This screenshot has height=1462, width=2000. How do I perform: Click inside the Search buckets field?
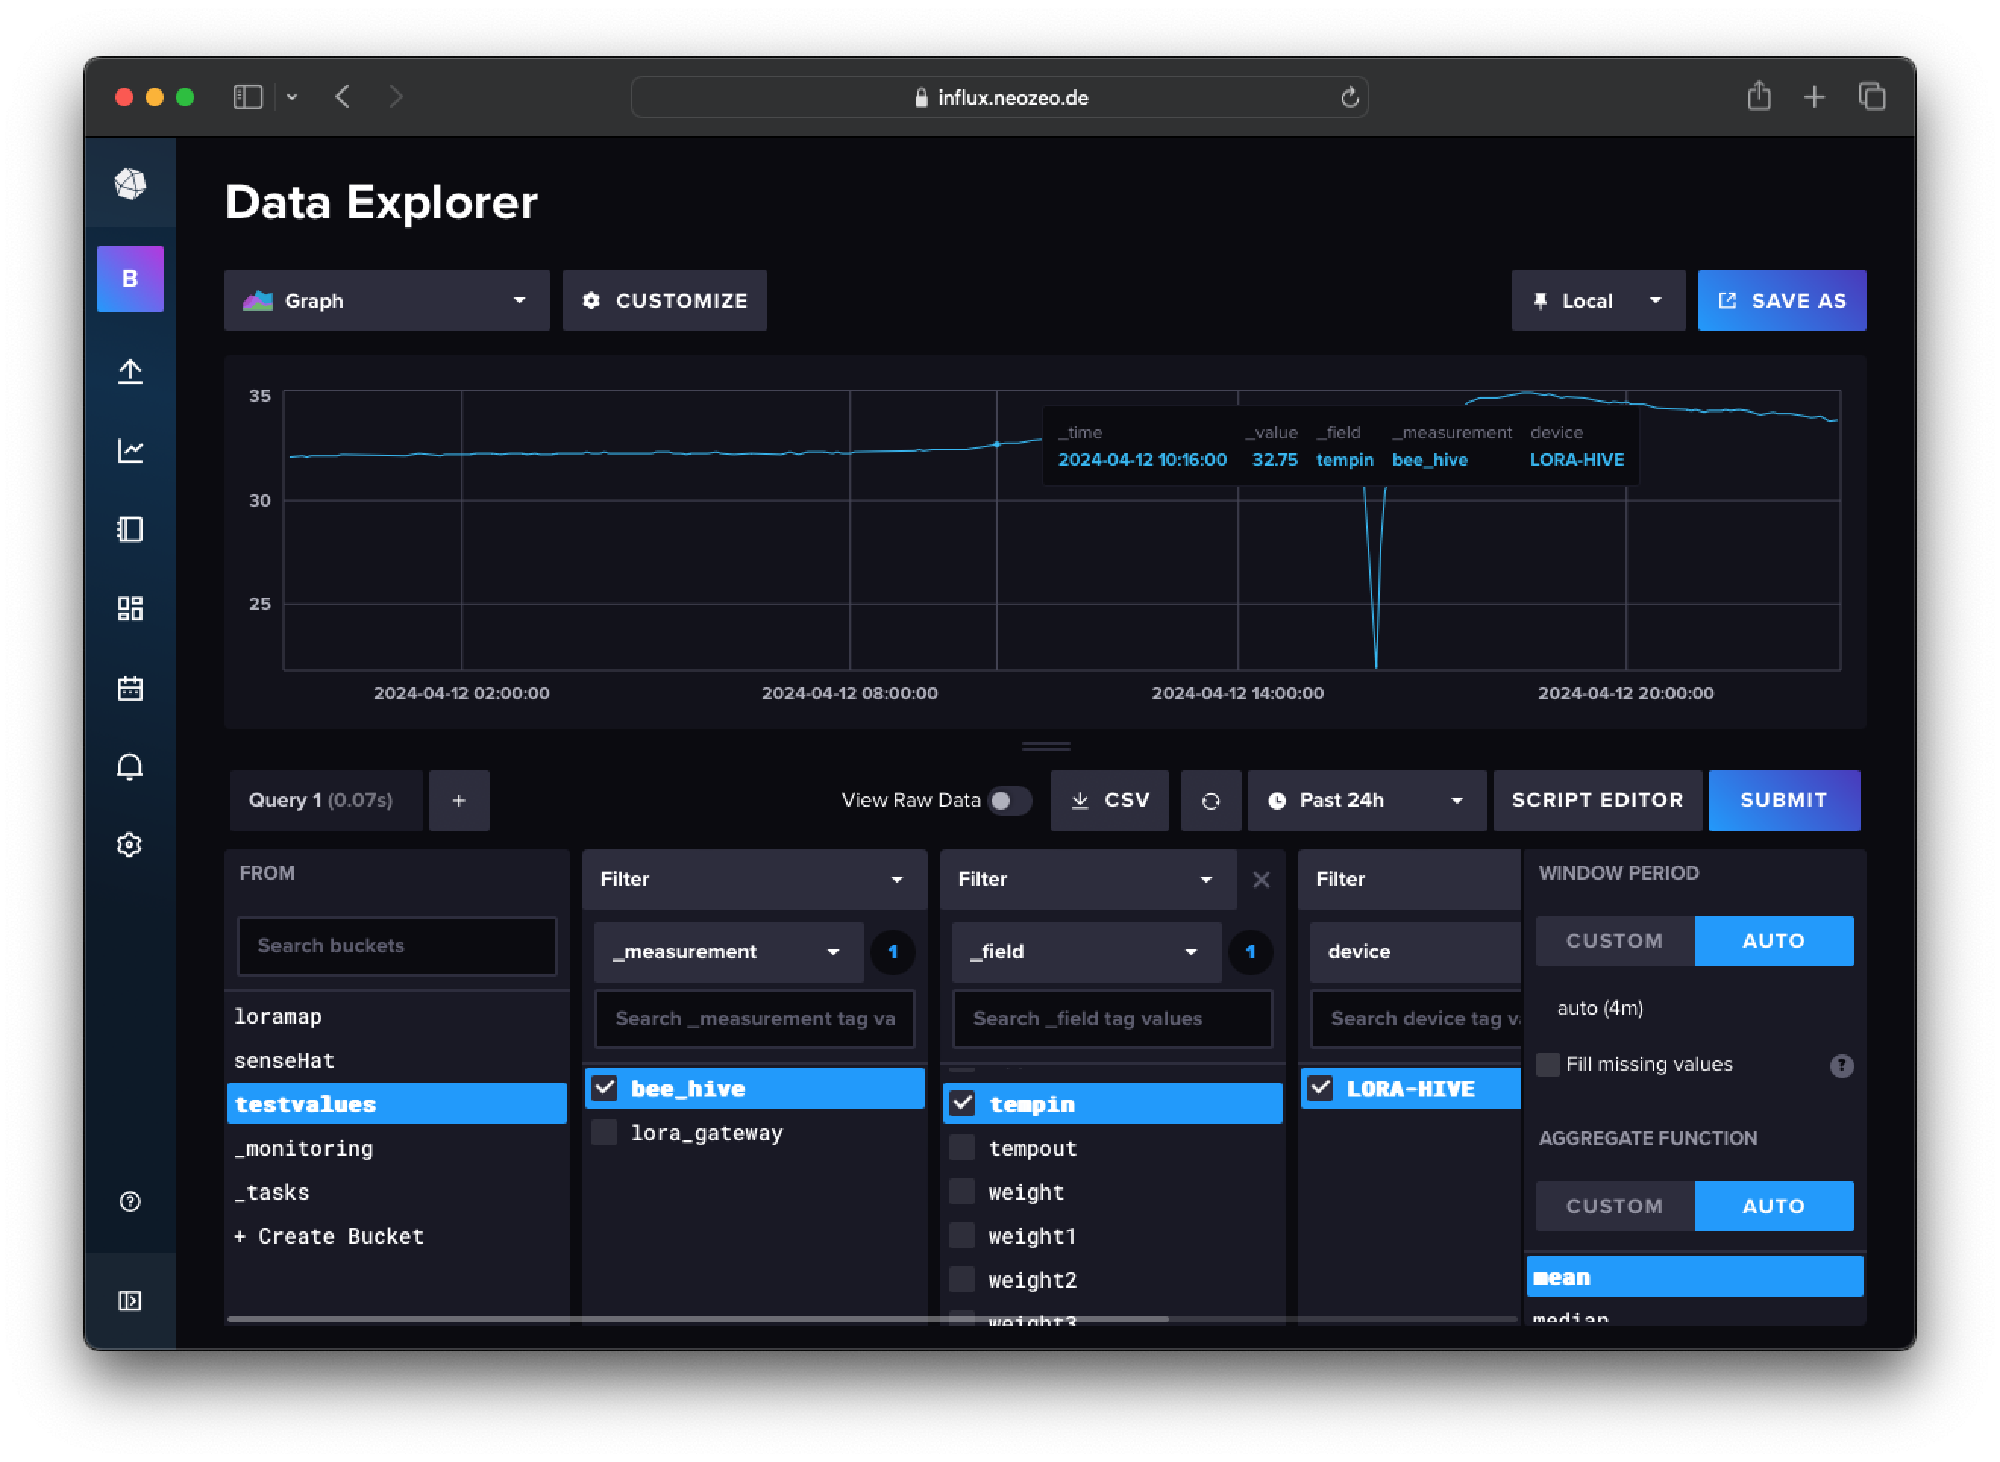click(x=396, y=945)
